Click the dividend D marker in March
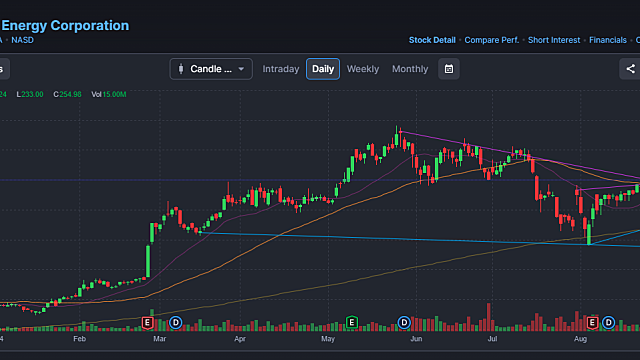The height and width of the screenshot is (360, 640). (x=176, y=323)
